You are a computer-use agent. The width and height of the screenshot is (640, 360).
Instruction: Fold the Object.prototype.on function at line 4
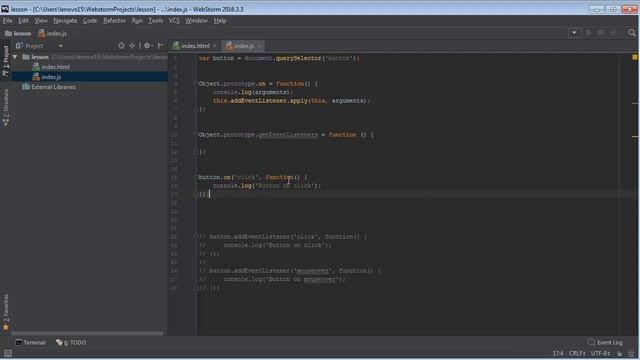tap(196, 84)
